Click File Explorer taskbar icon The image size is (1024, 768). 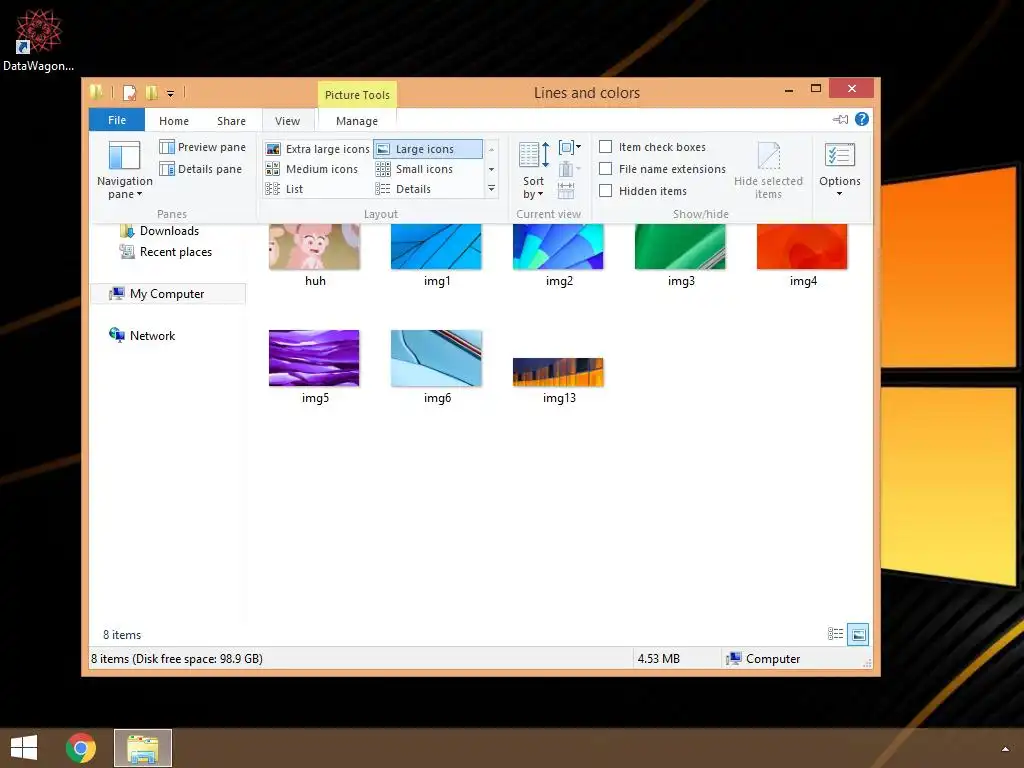pyautogui.click(x=143, y=748)
